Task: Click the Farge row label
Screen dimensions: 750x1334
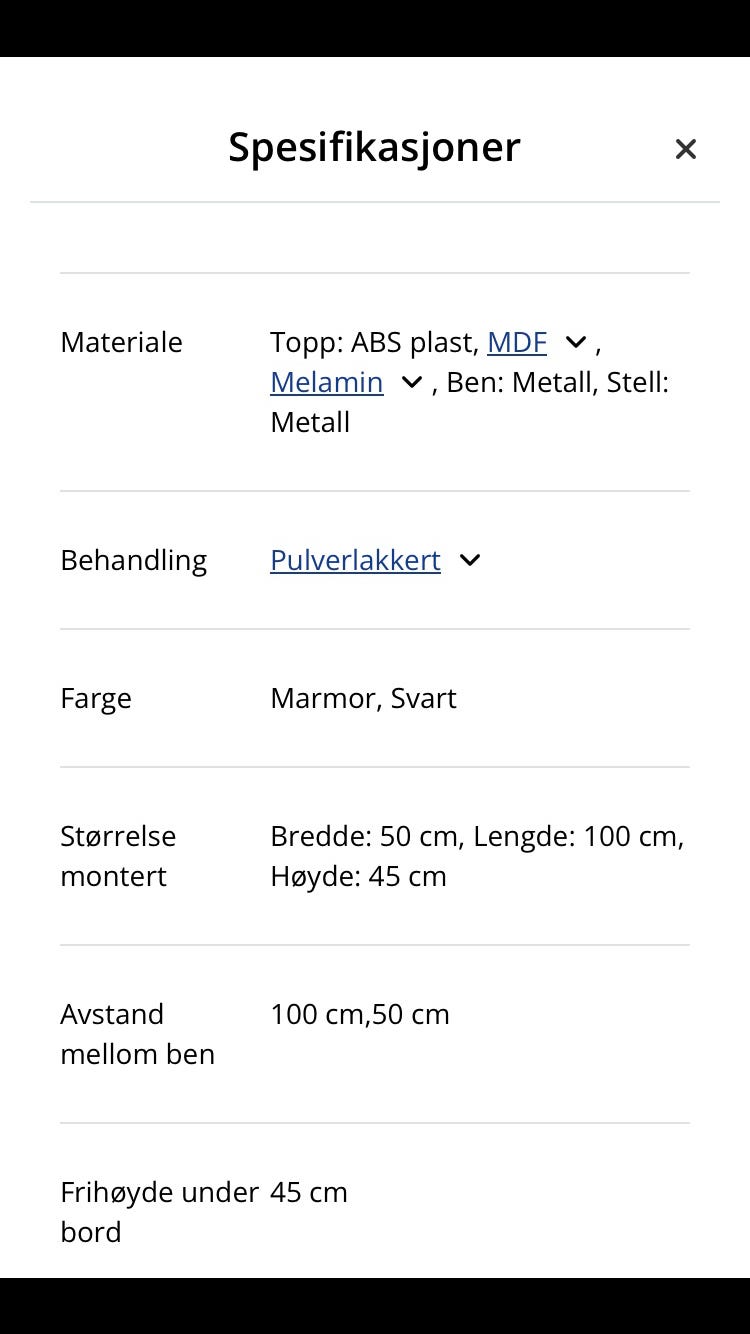Action: coord(95,699)
